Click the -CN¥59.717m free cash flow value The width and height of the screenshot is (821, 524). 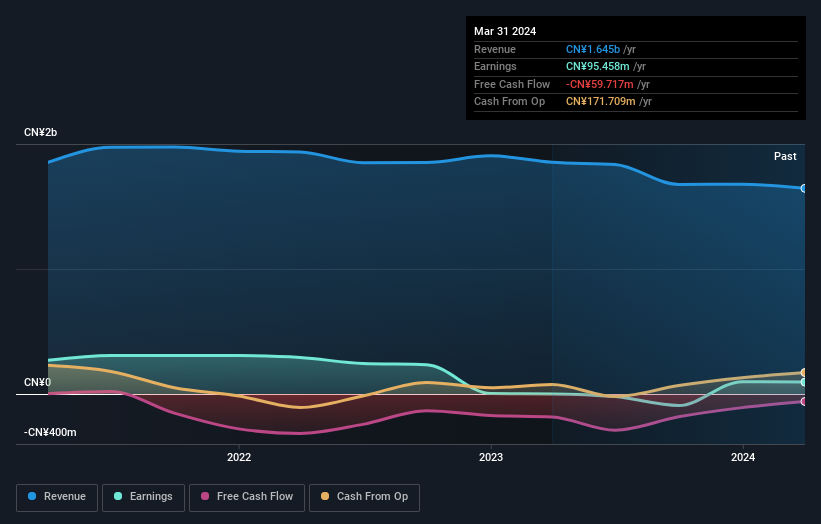click(600, 84)
